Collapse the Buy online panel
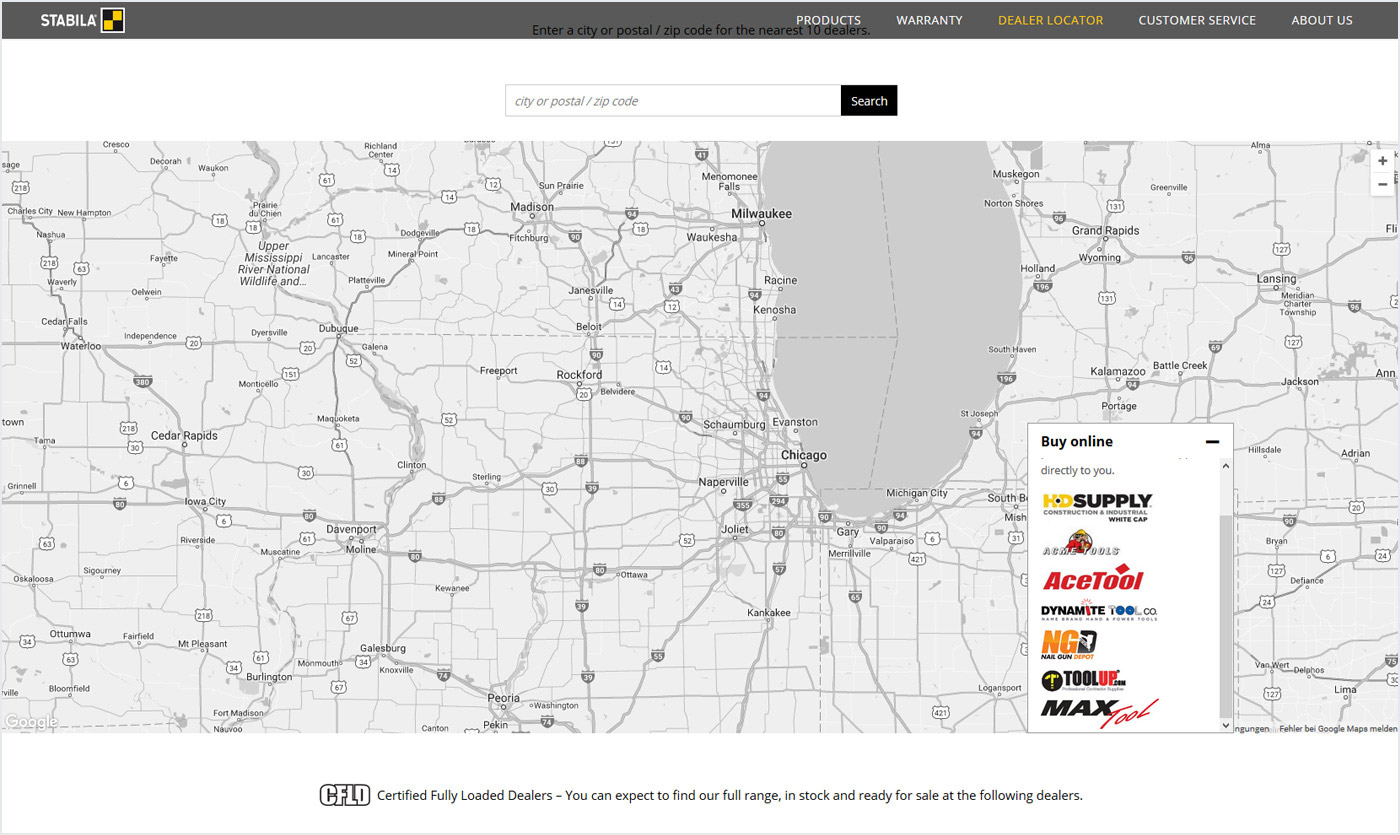1400x835 pixels. (x=1212, y=442)
